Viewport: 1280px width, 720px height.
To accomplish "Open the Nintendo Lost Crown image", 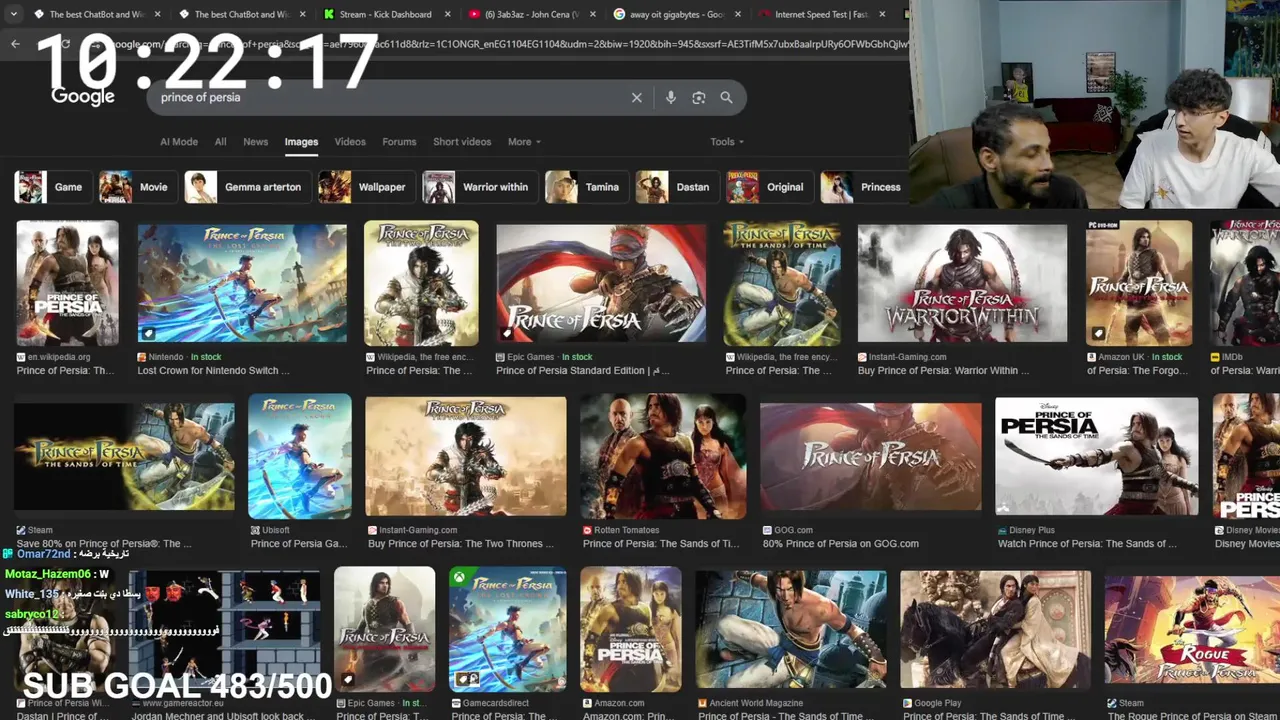I will 242,283.
